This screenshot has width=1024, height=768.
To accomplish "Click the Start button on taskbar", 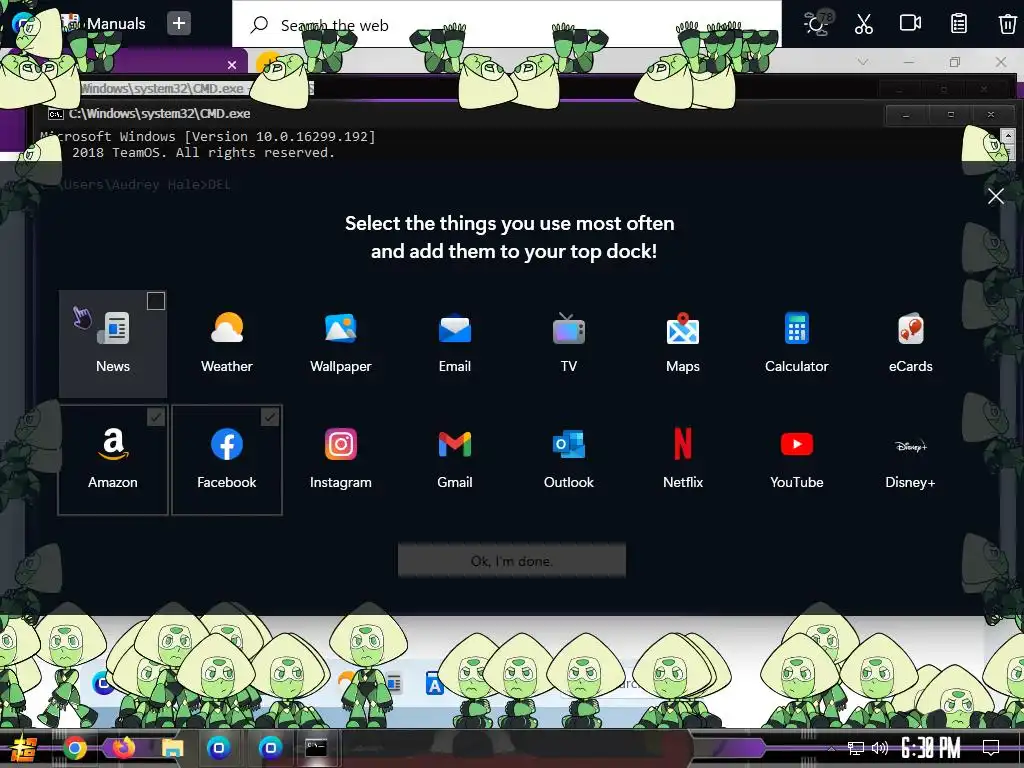I will coord(23,748).
